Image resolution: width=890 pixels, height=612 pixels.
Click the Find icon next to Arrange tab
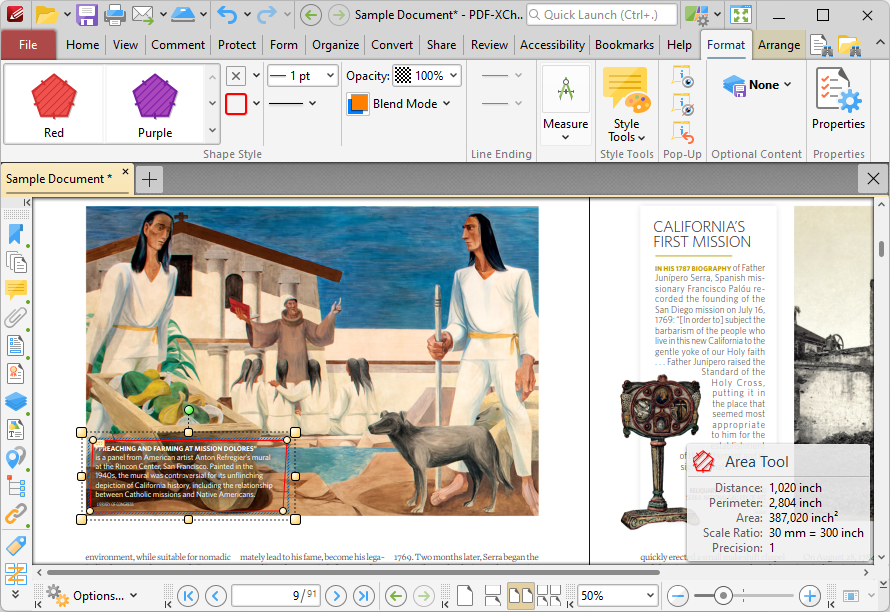click(821, 45)
